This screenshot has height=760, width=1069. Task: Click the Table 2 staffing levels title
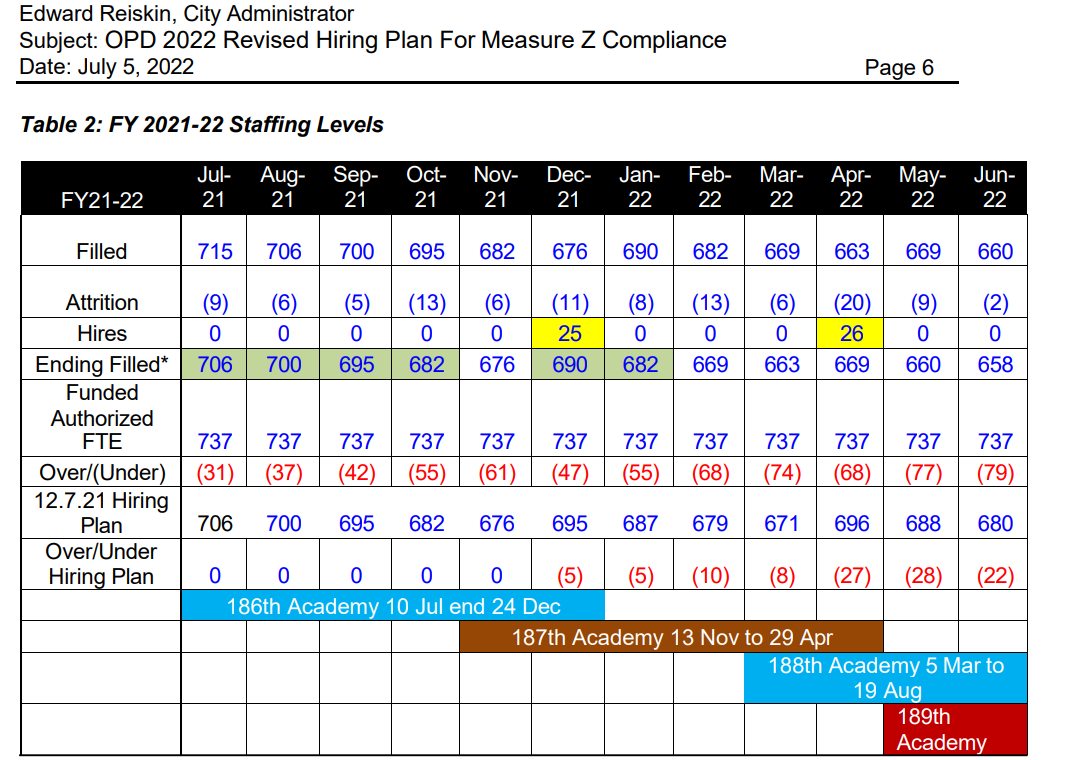202,125
